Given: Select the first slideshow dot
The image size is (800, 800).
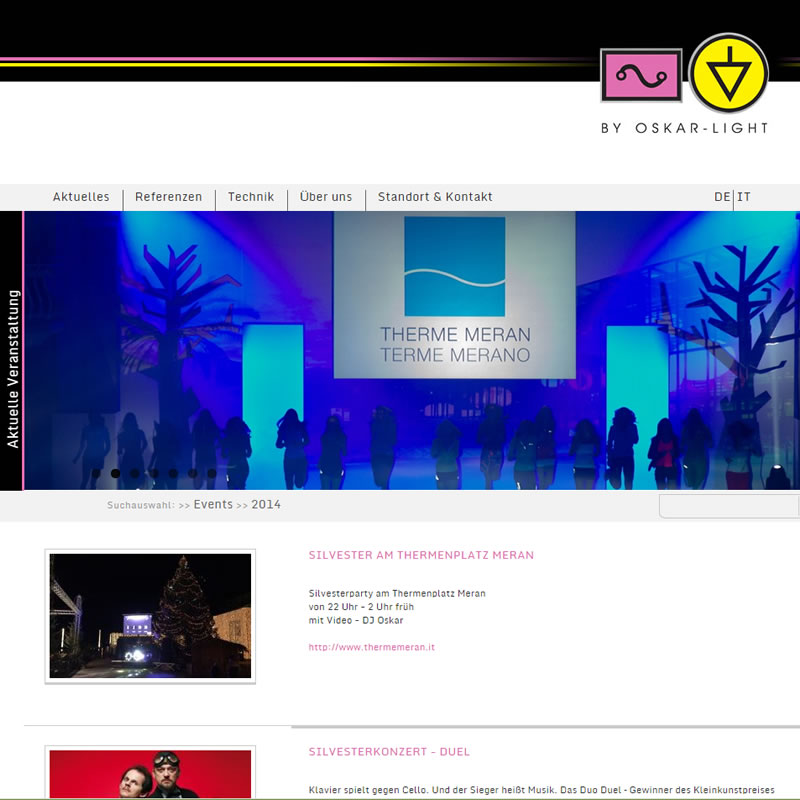Looking at the screenshot, I should pyautogui.click(x=97, y=474).
